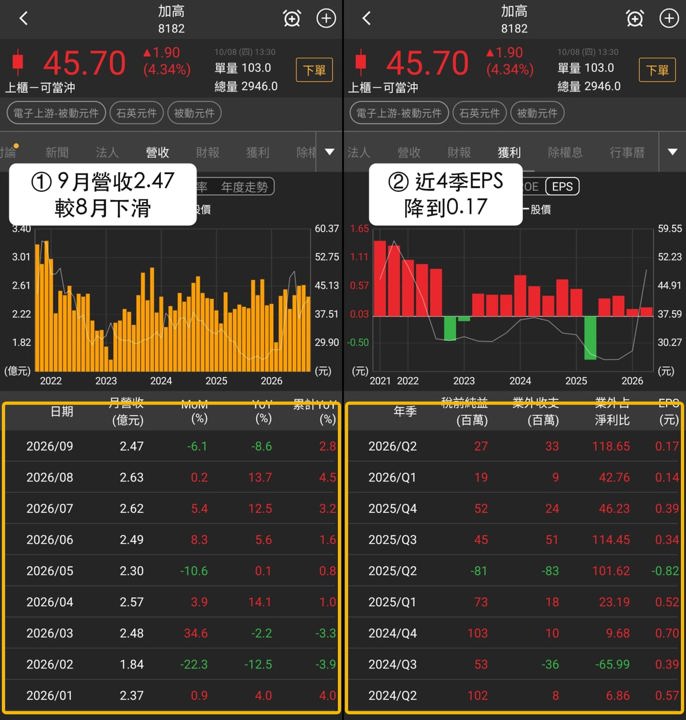This screenshot has height=720, width=686.
Task: Open the price alert clock icon in right panel
Action: click(x=635, y=19)
